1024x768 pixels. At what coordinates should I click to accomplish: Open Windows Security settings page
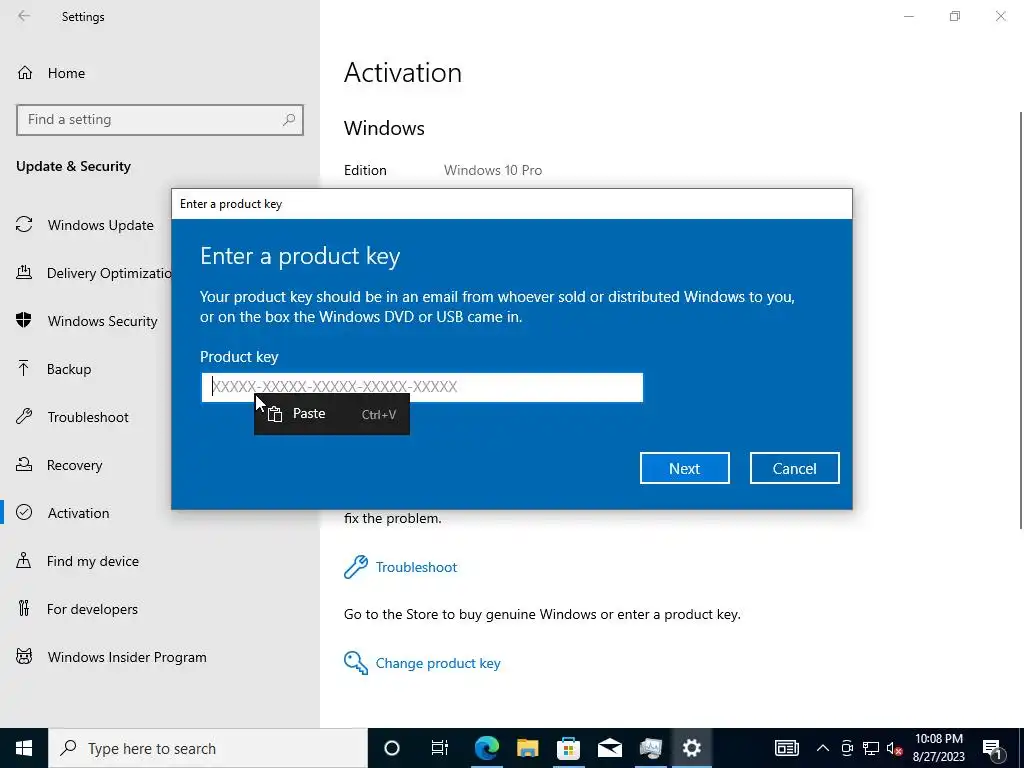pyautogui.click(x=103, y=321)
